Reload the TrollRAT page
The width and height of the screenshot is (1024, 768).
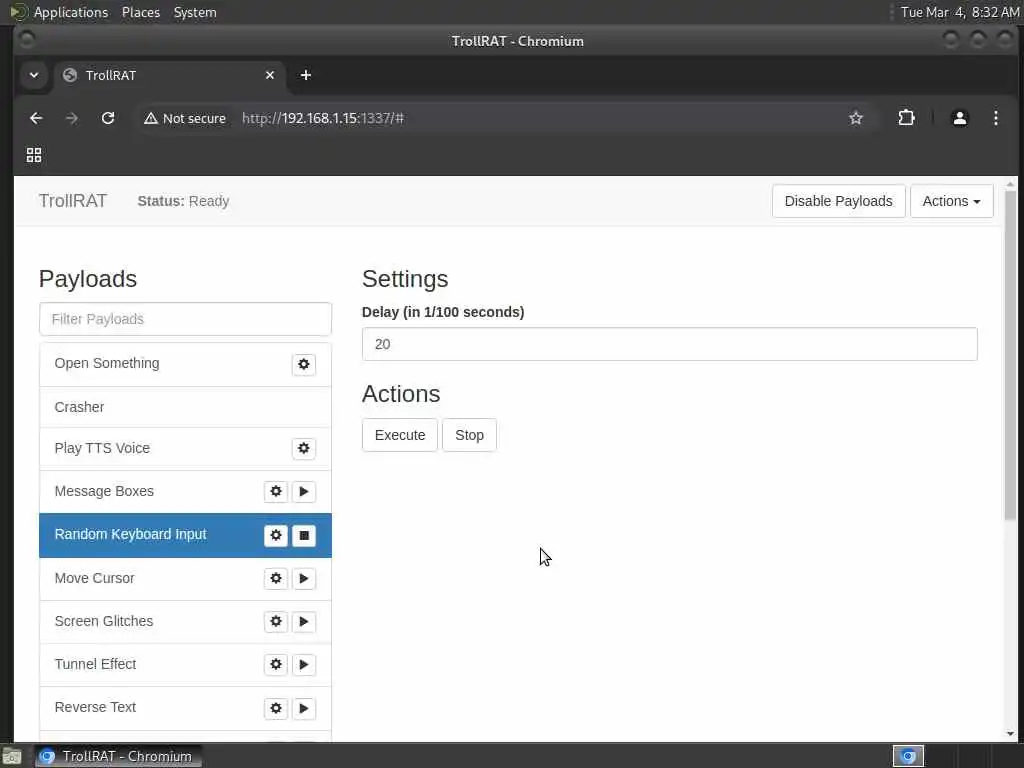(x=108, y=118)
